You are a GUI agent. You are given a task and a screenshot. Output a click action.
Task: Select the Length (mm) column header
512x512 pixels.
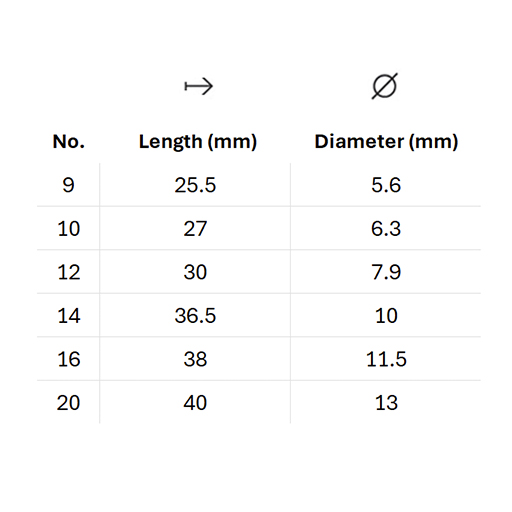click(198, 142)
